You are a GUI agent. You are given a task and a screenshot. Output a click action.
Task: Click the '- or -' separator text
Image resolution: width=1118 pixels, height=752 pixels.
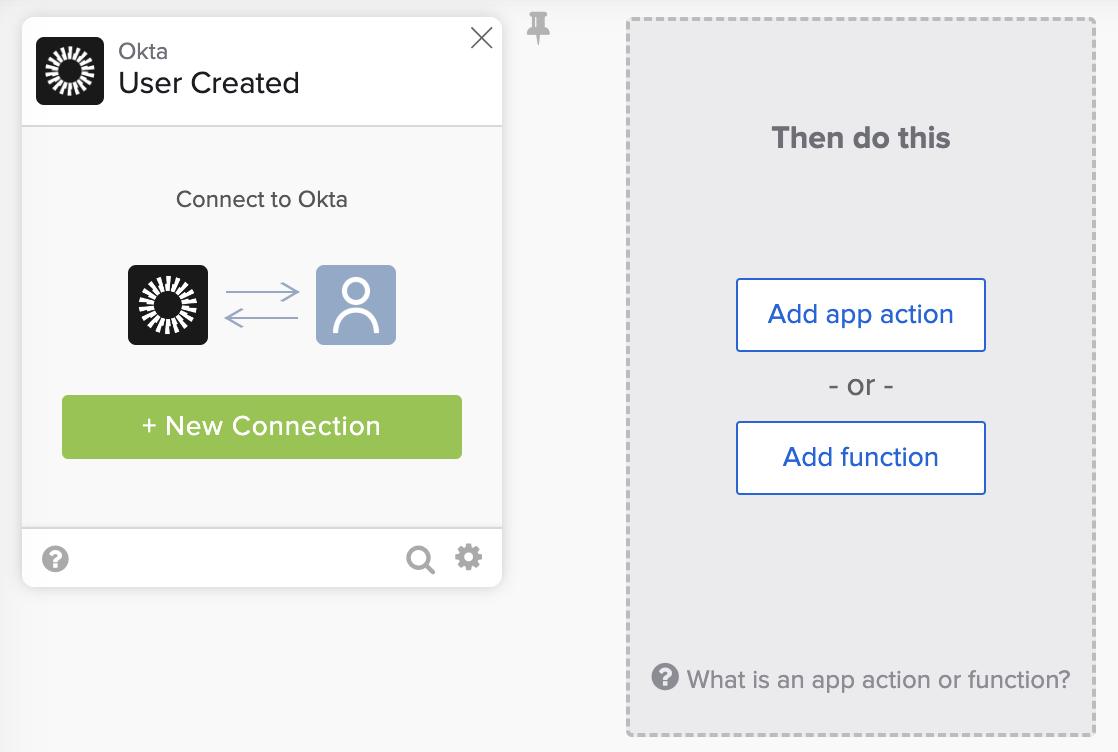[861, 386]
